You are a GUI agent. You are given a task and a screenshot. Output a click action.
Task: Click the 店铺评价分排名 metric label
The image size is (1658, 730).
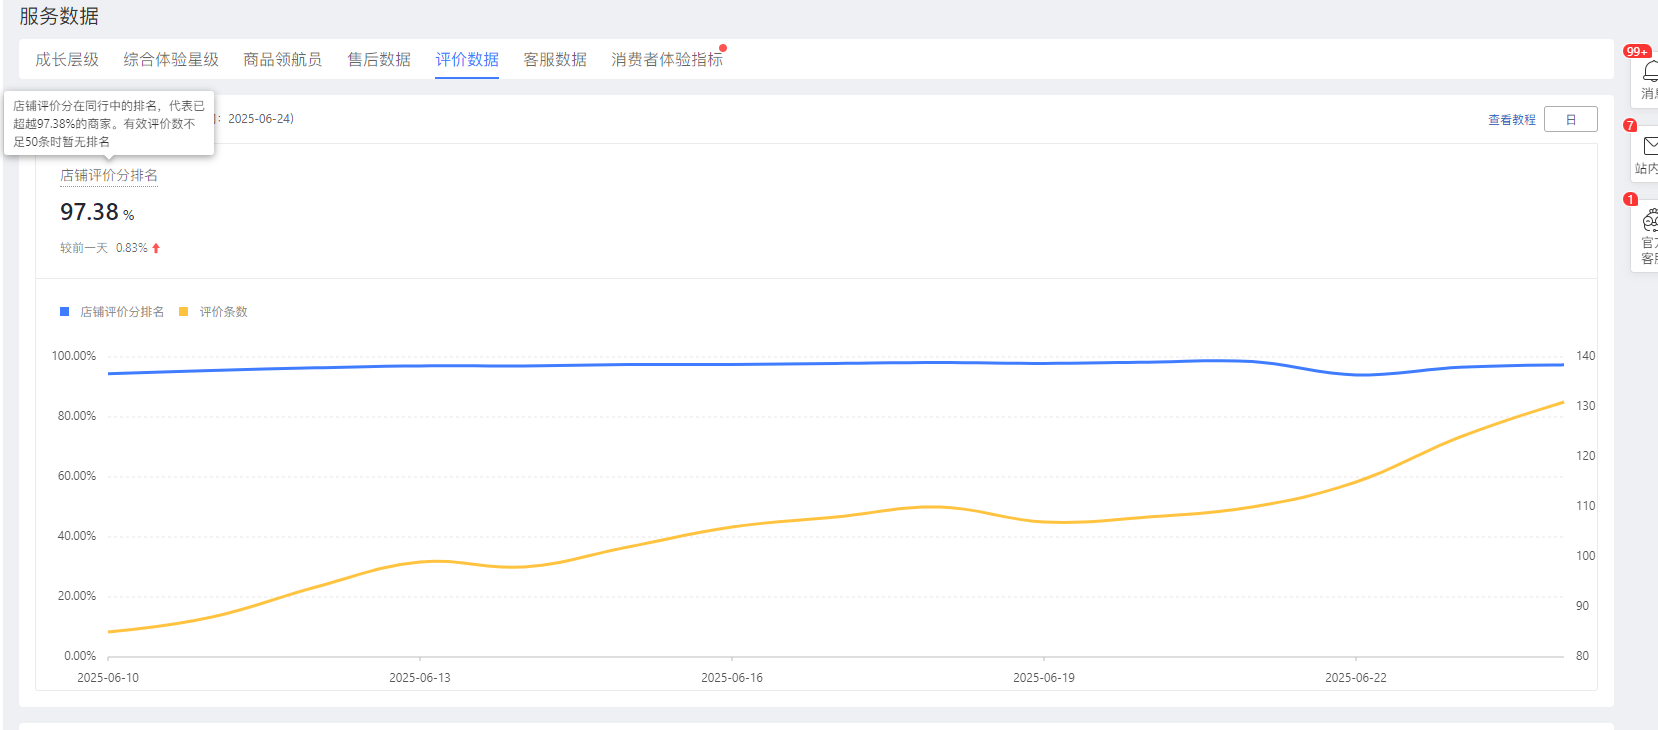(x=109, y=176)
